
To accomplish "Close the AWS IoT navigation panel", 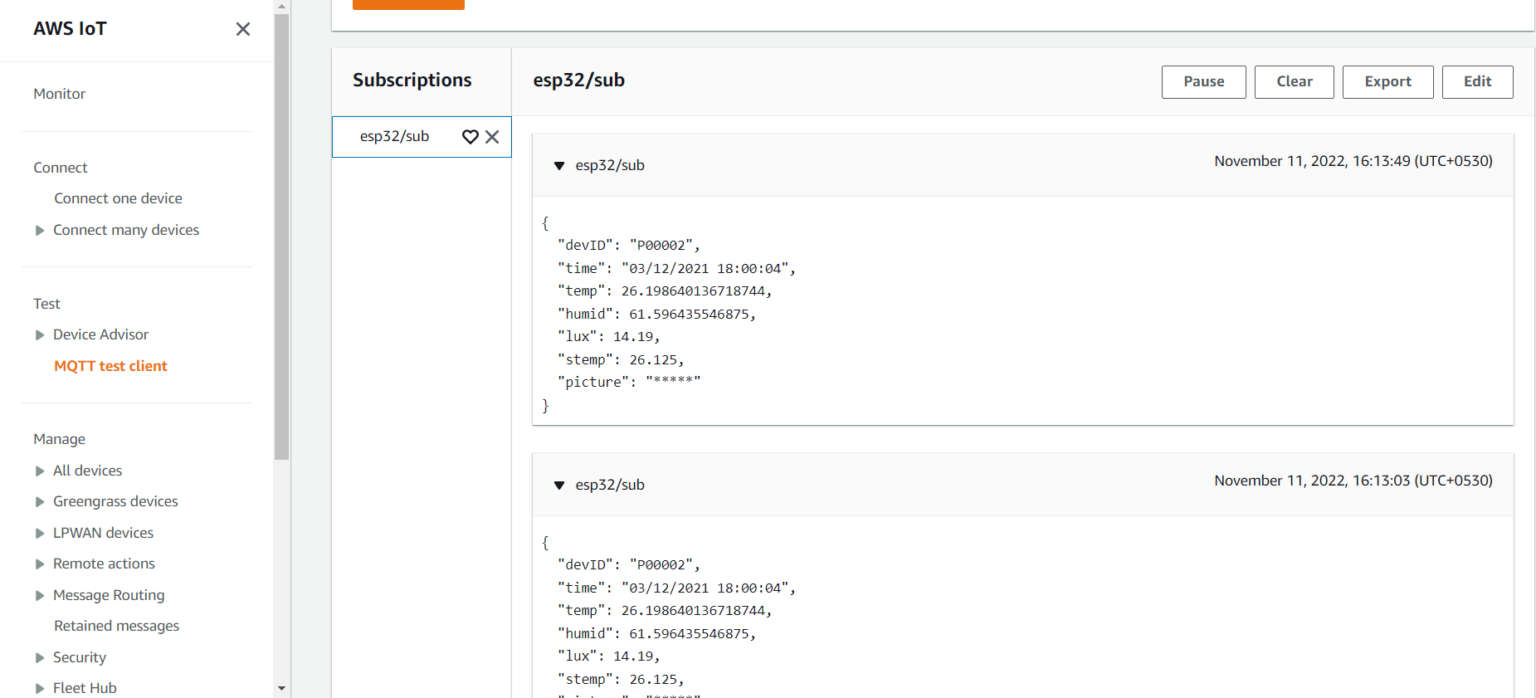I will 242,29.
